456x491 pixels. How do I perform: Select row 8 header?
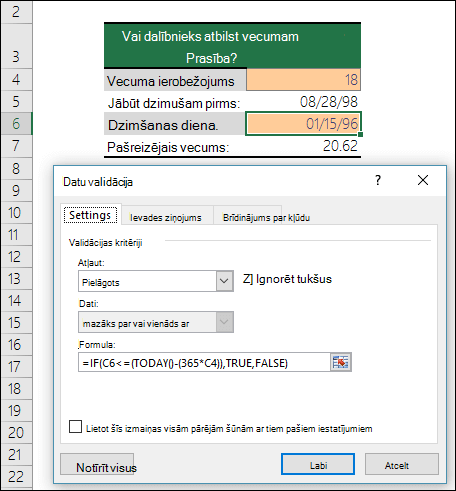[x=16, y=168]
